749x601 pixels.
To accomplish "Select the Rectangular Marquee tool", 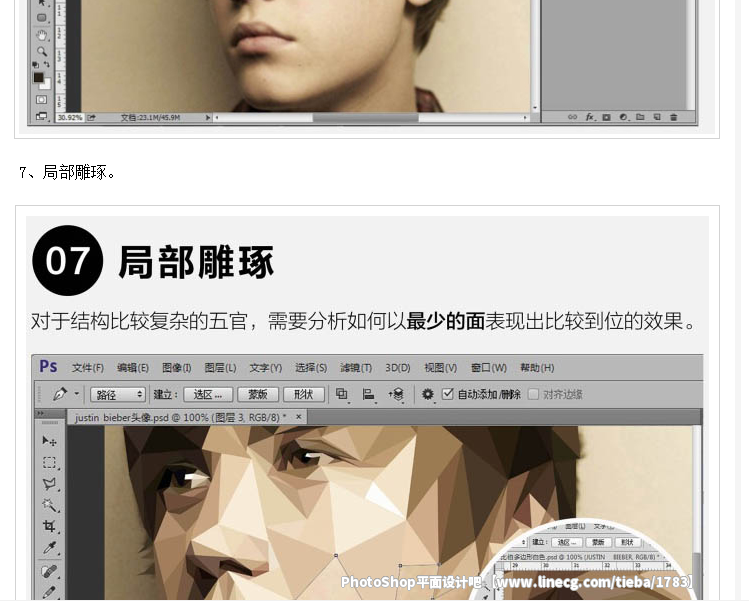I will point(49,462).
